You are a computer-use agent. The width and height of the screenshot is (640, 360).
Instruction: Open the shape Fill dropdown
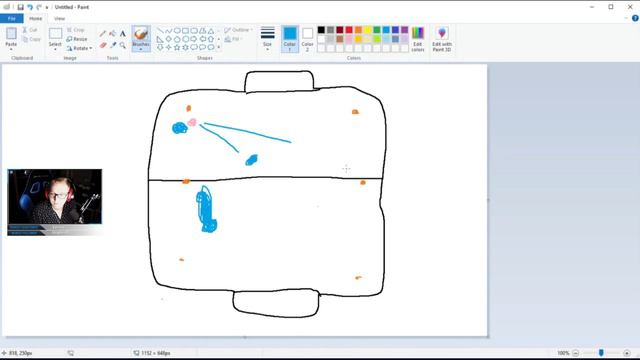tap(233, 39)
